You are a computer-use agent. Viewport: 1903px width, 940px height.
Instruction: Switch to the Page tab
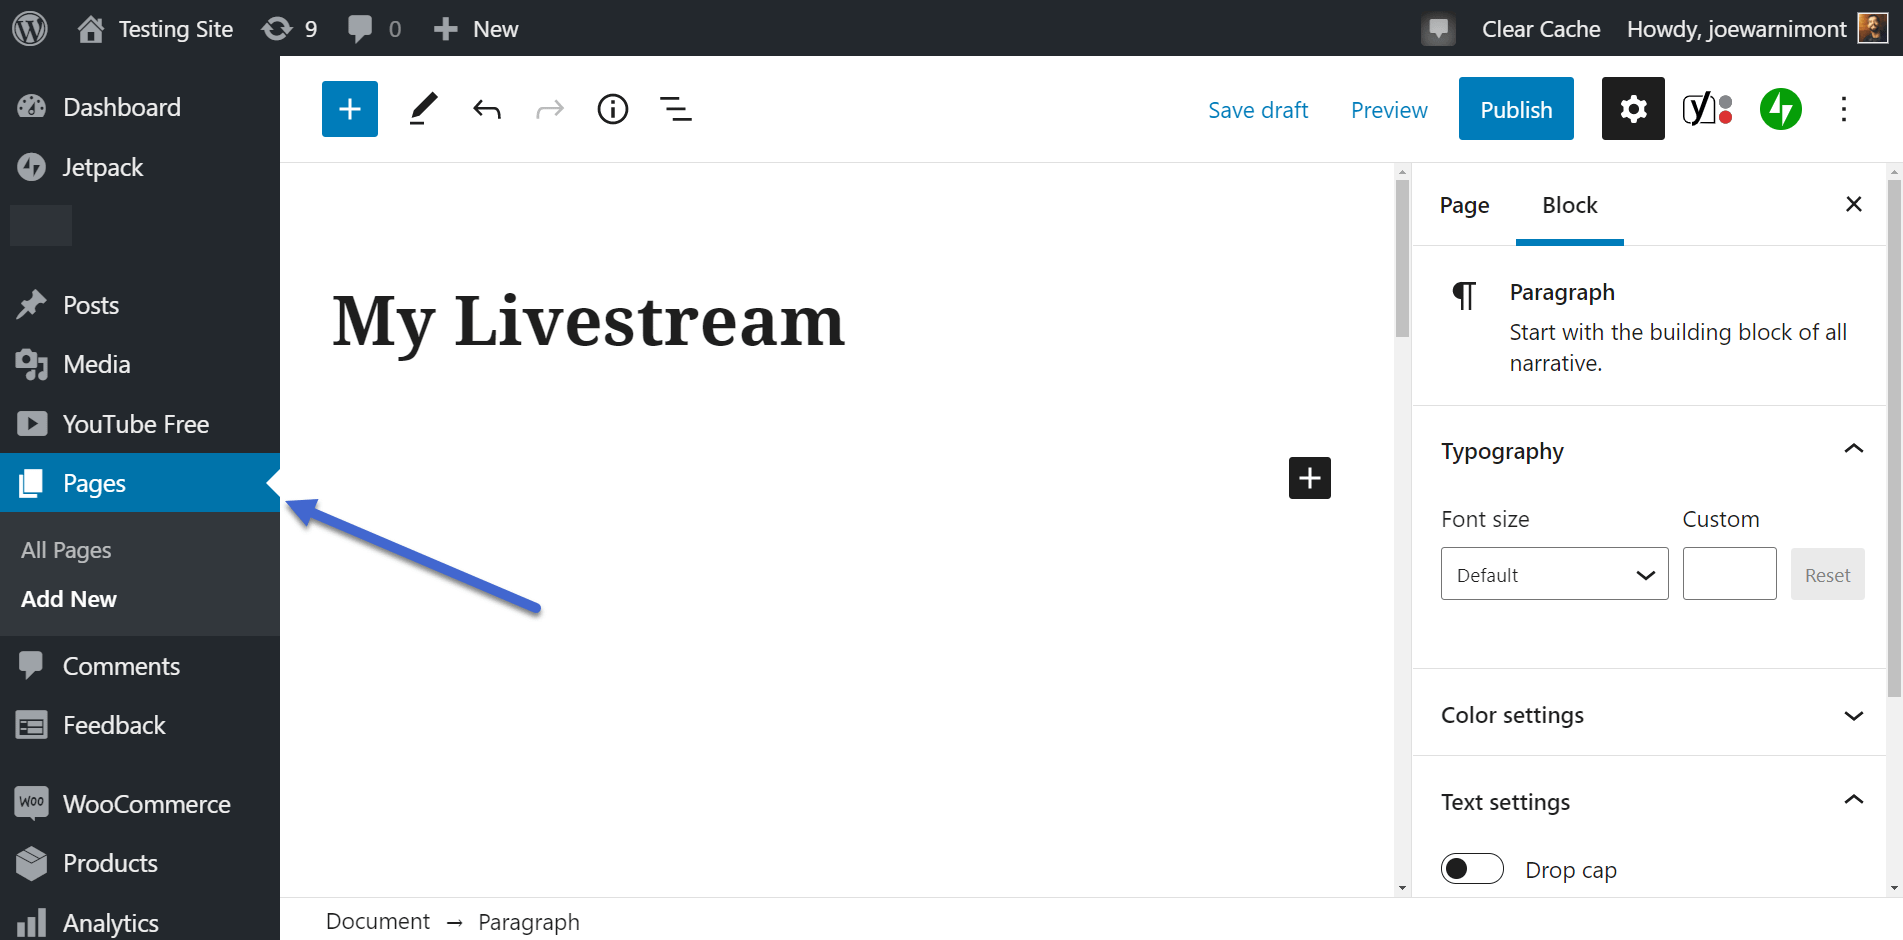click(x=1464, y=205)
